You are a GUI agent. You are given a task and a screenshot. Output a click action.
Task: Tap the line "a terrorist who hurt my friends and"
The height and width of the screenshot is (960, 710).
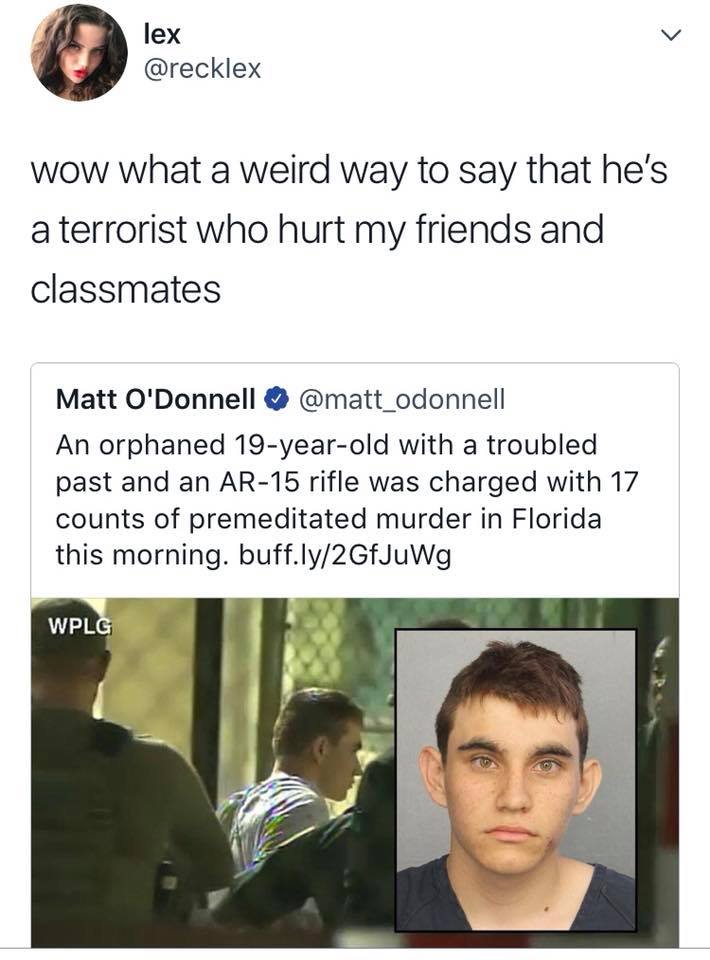point(317,230)
